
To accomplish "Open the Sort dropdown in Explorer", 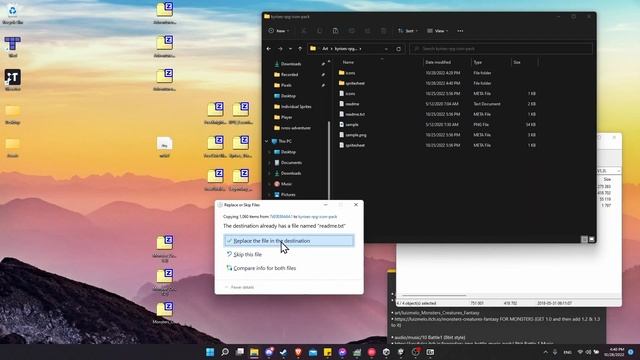I will click(407, 31).
